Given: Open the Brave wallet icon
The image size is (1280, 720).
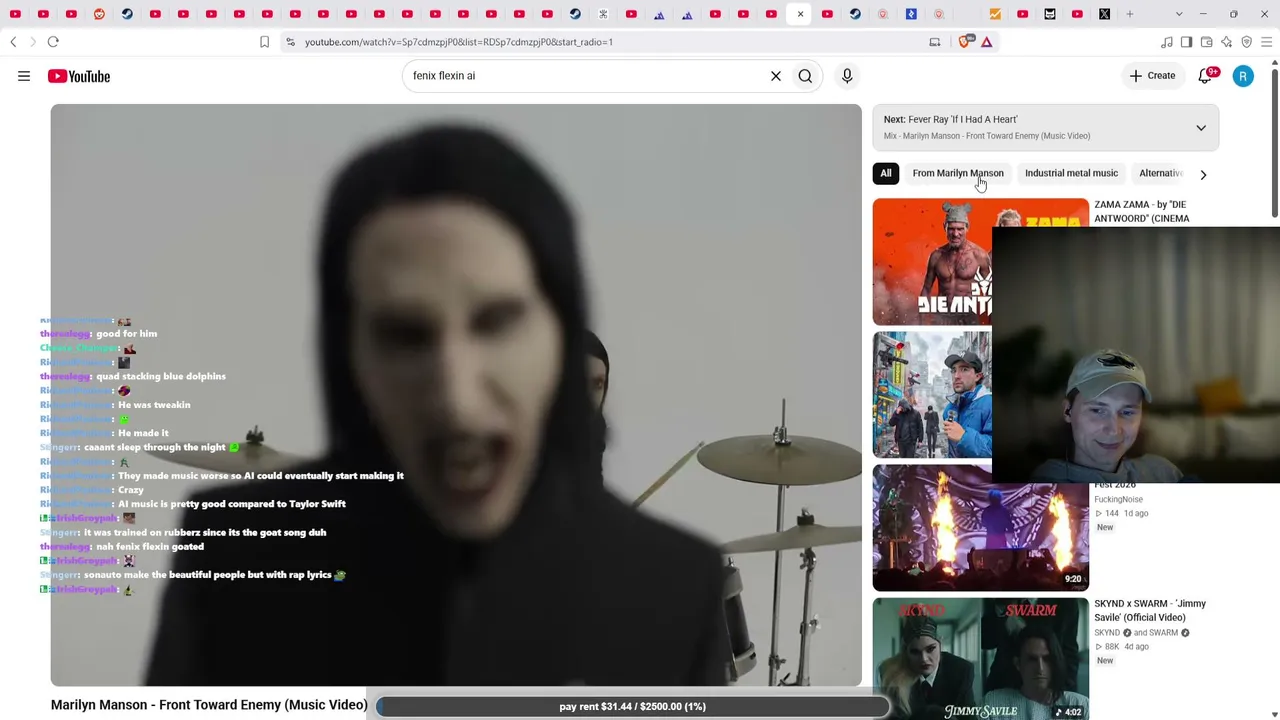Looking at the screenshot, I should pos(1206,42).
